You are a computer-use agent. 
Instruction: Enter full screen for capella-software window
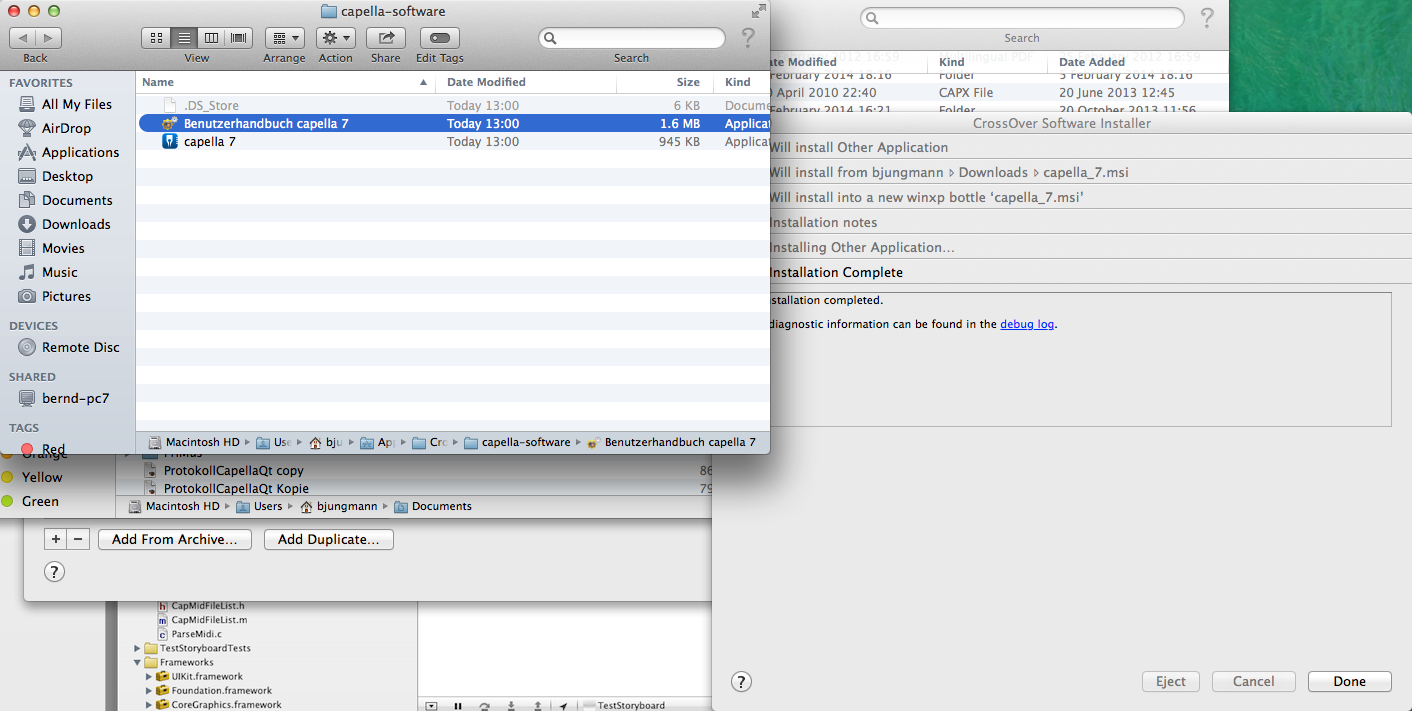point(759,11)
